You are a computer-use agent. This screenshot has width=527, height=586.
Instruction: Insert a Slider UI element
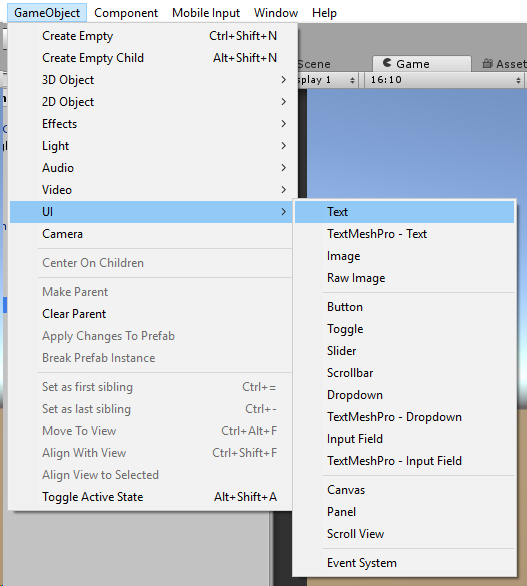point(404,351)
